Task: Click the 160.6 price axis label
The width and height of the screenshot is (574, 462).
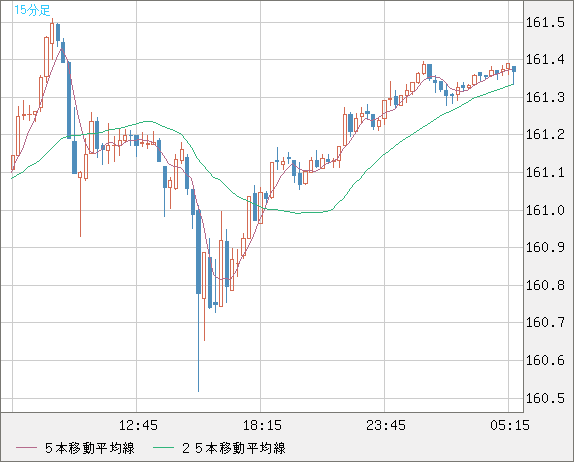Action: (545, 361)
